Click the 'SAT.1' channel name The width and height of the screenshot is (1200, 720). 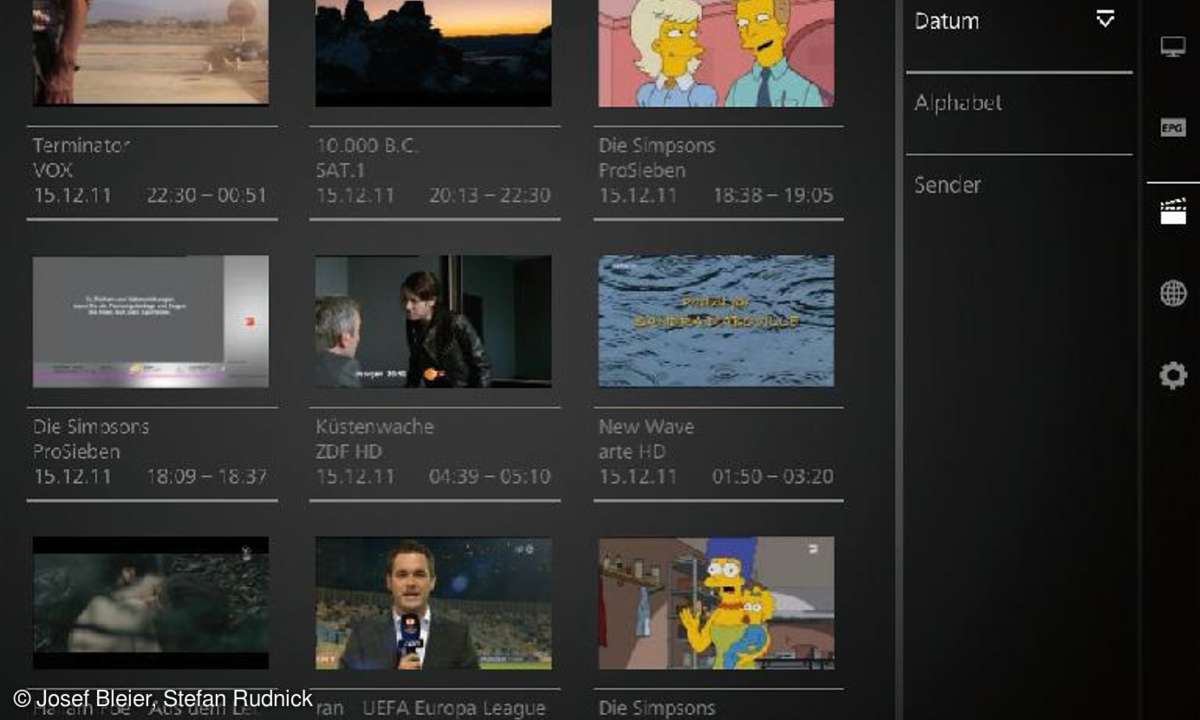coord(340,170)
